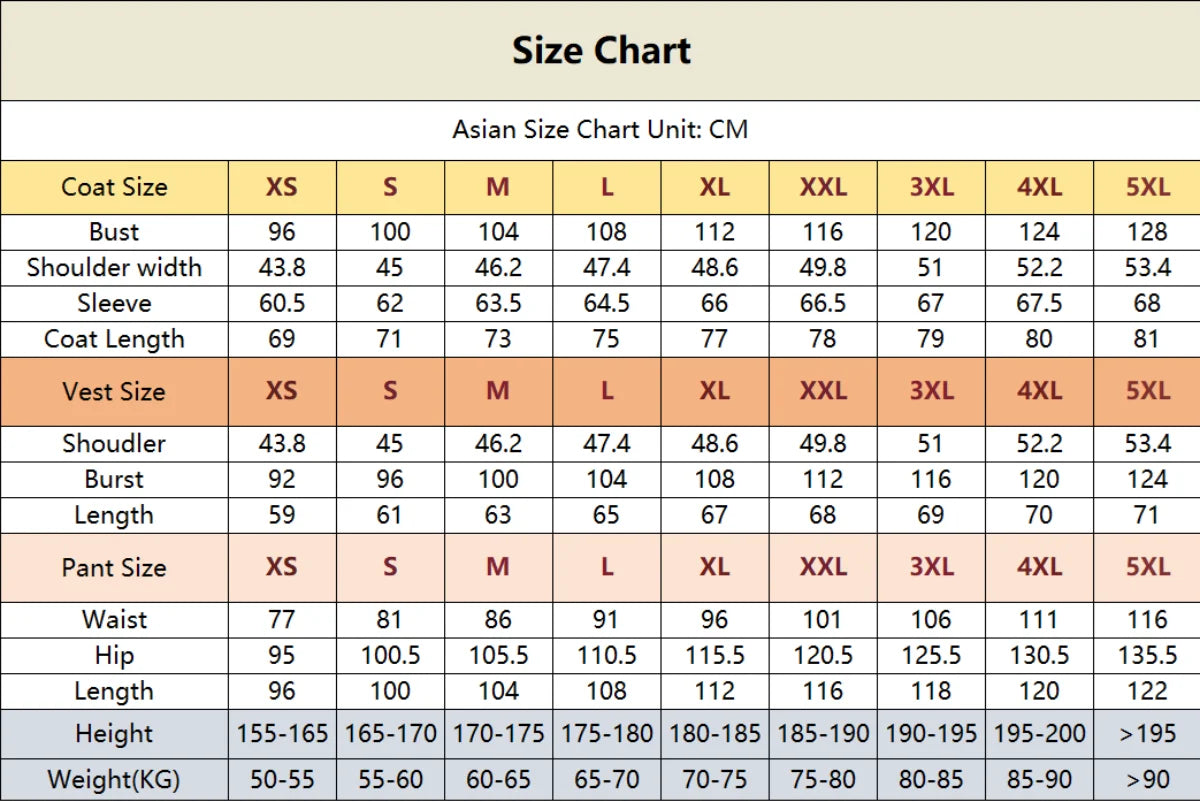Select Sleeve value "64.5"
Screen dimensions: 1200x802
pyautogui.click(x=606, y=303)
